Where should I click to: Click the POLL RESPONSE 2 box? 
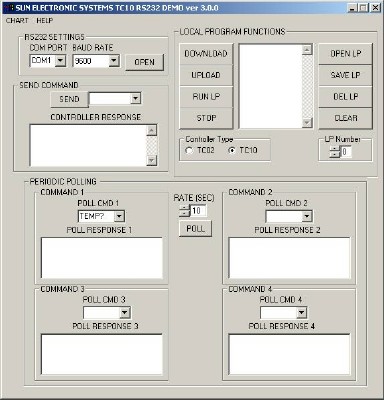pos(289,258)
